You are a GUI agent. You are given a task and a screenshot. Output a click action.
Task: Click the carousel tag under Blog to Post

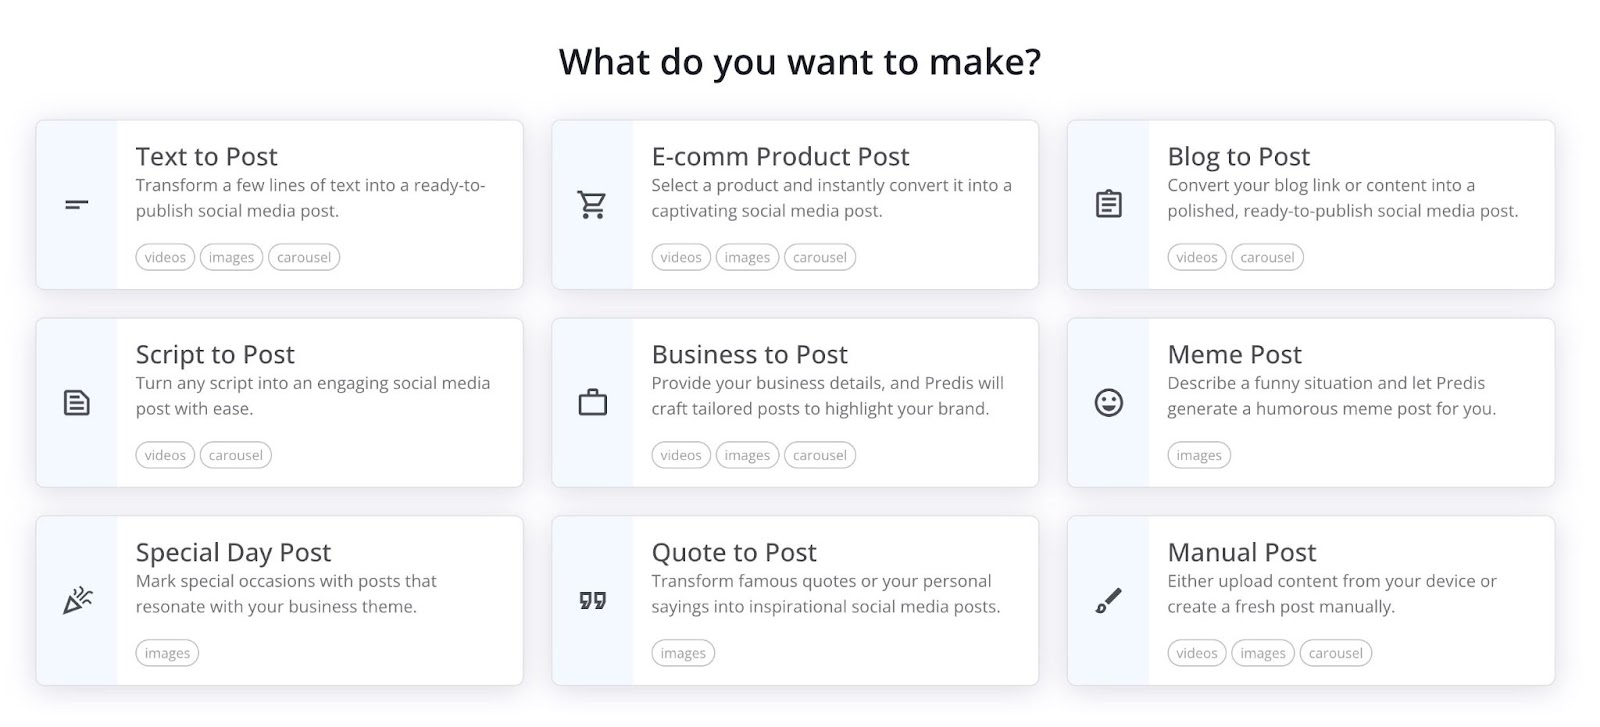1267,257
